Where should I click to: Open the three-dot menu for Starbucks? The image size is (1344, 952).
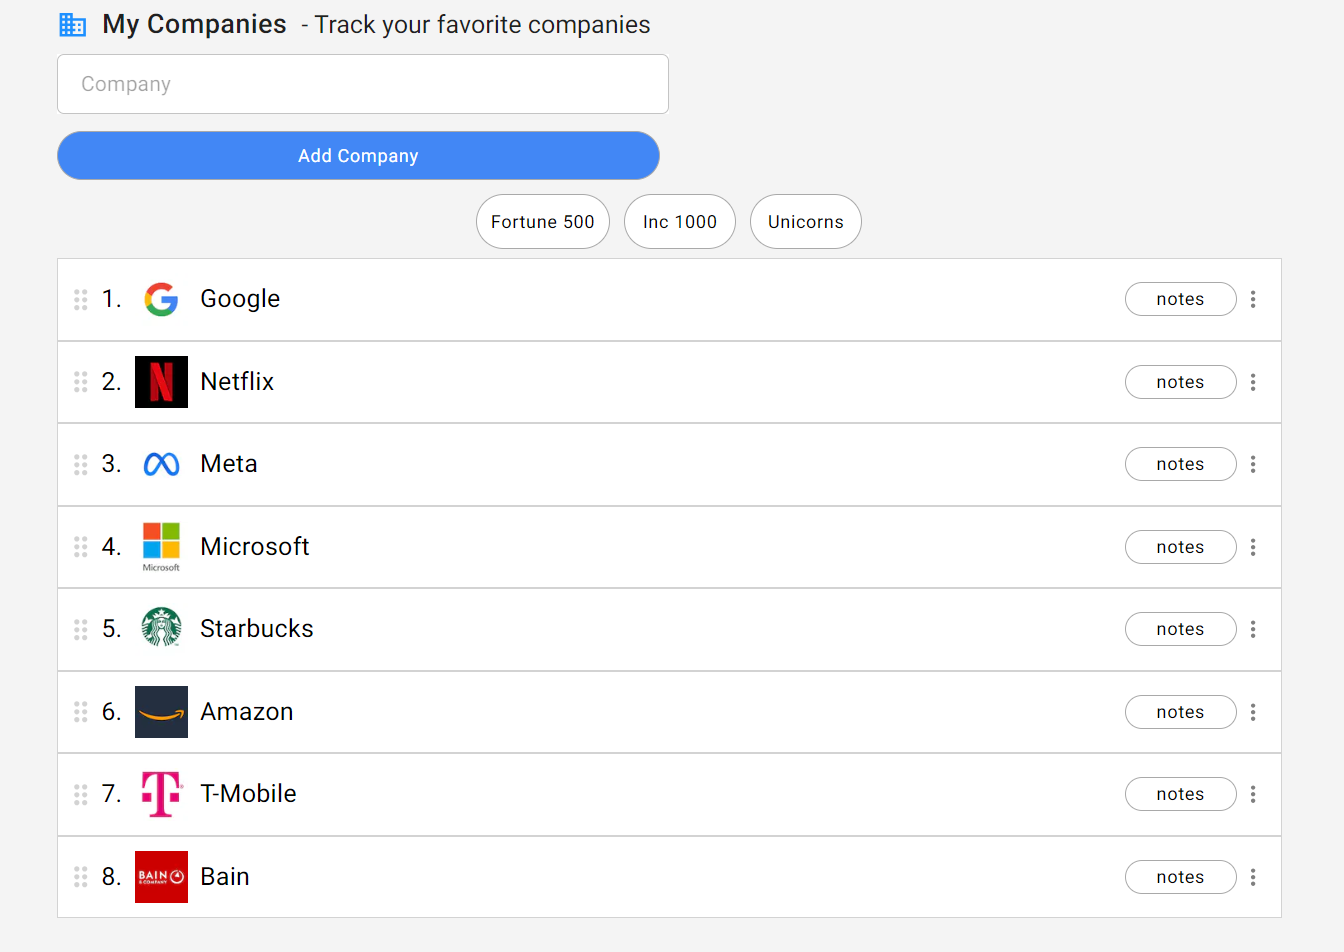click(1253, 629)
